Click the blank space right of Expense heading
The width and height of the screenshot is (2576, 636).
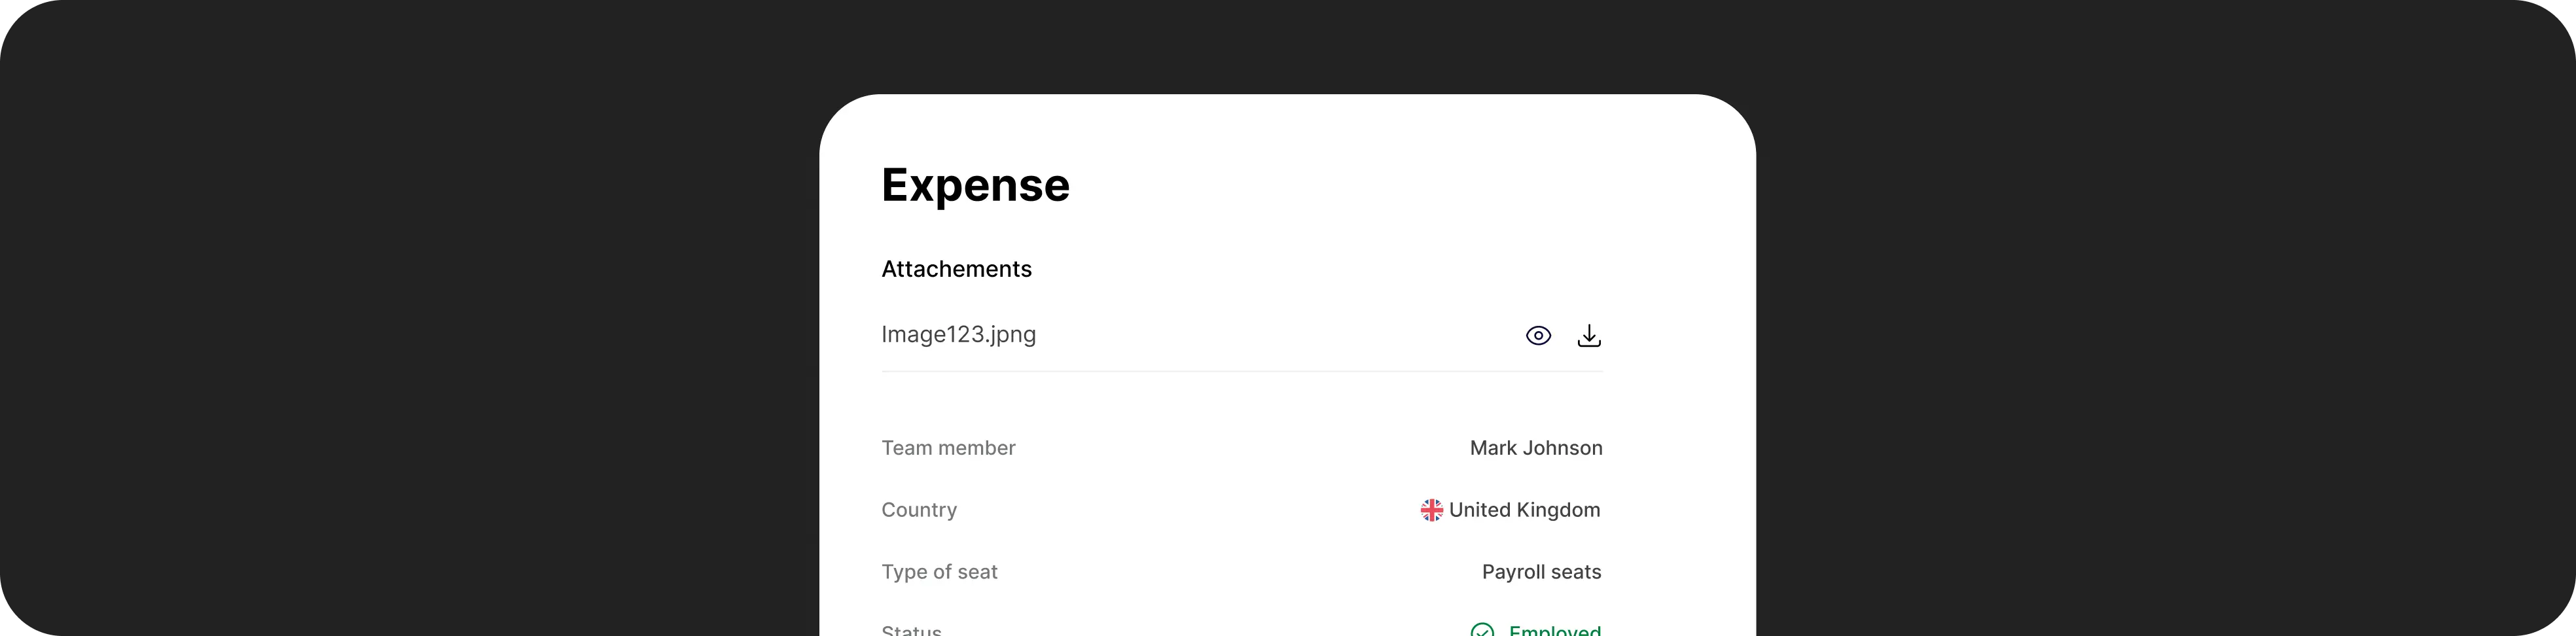(1350, 185)
